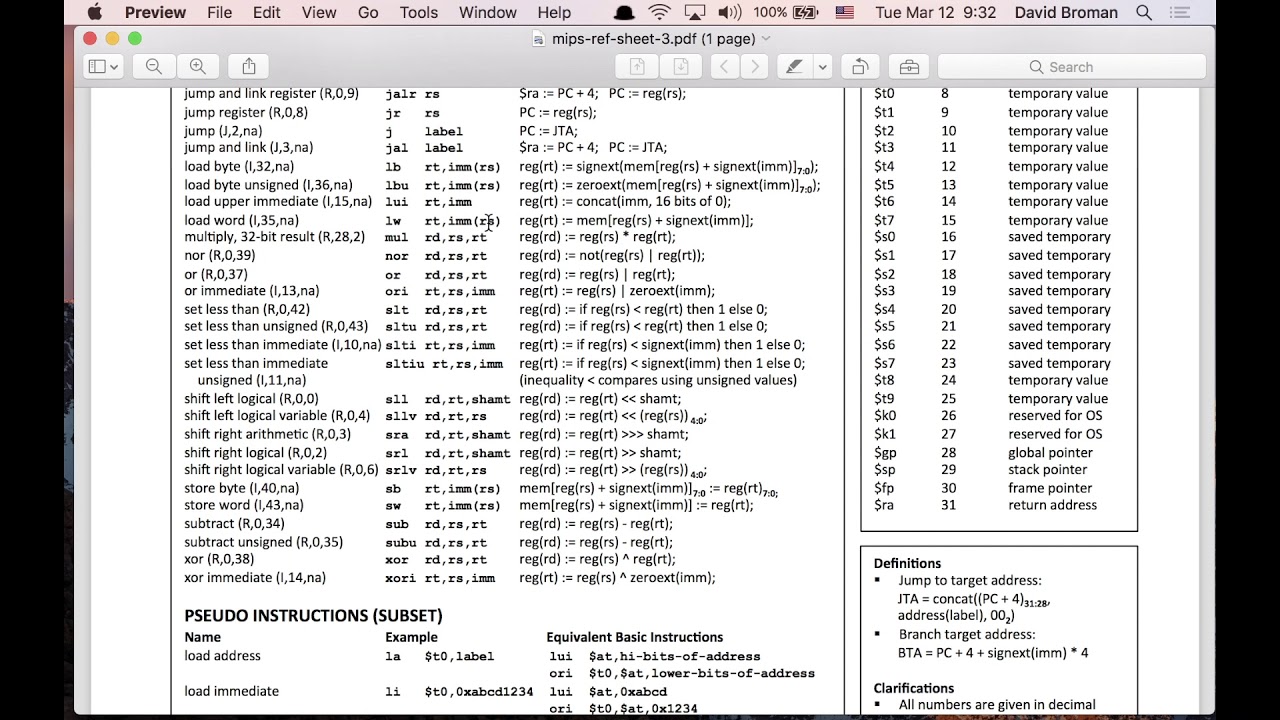Screen dimensions: 1280x720
Task: Click the '$s0' register row label
Action: pyautogui.click(x=885, y=238)
